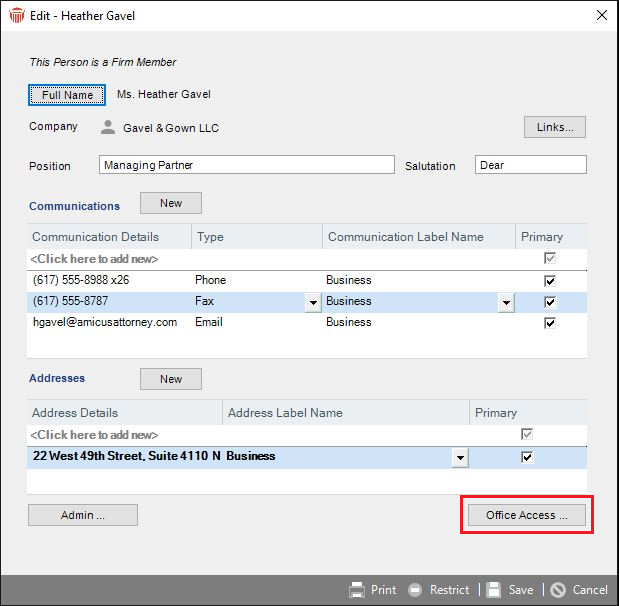
Task: Click the Full Name button
Action: pyautogui.click(x=67, y=95)
